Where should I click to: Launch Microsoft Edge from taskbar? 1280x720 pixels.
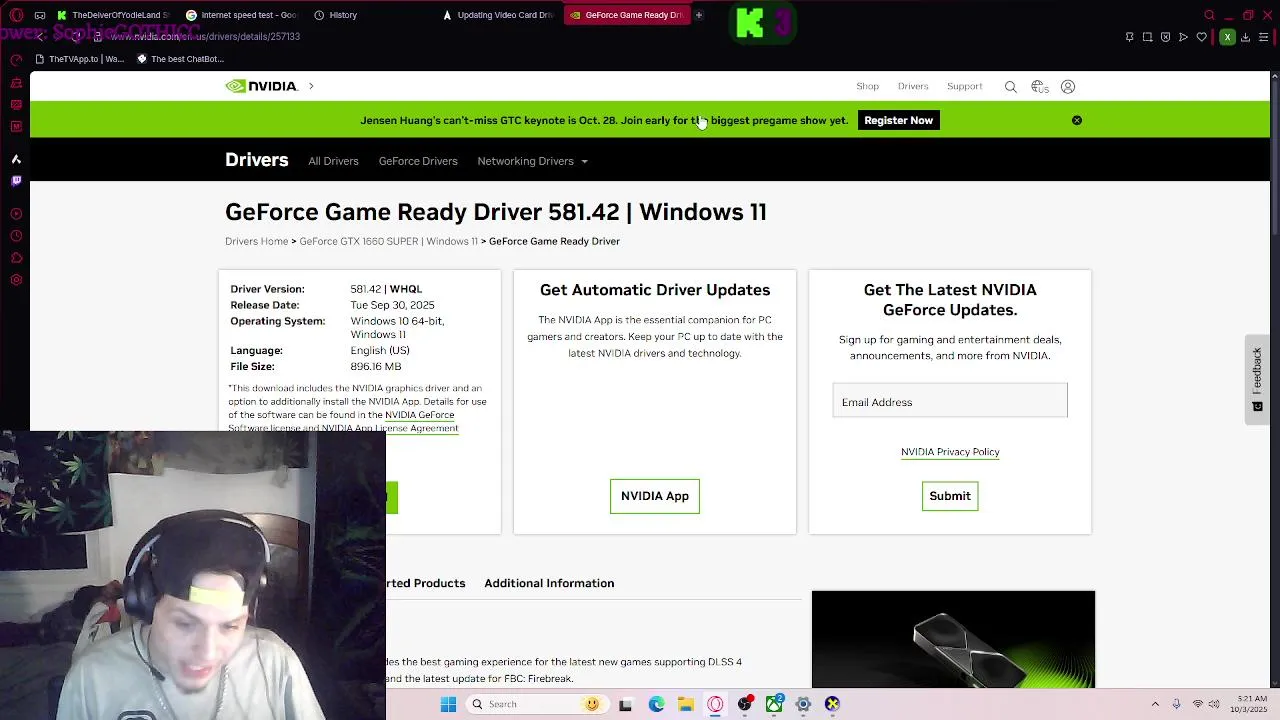pos(656,704)
